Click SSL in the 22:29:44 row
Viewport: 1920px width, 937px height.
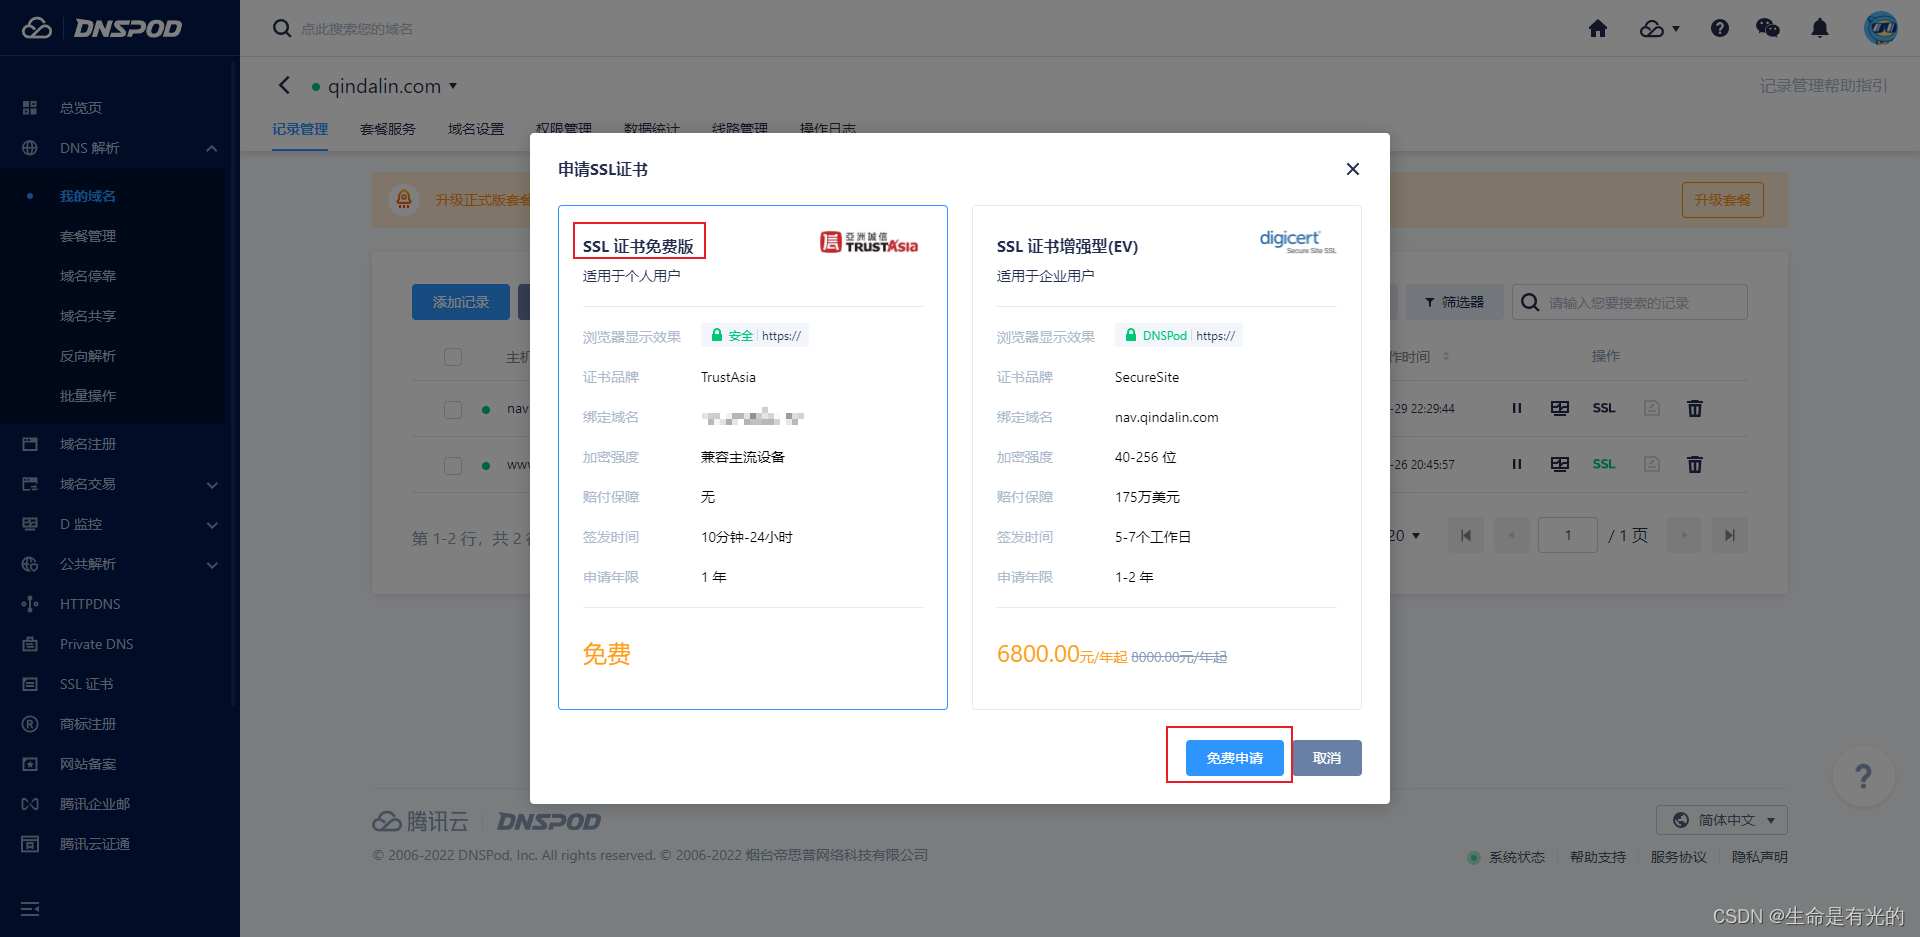pos(1604,408)
